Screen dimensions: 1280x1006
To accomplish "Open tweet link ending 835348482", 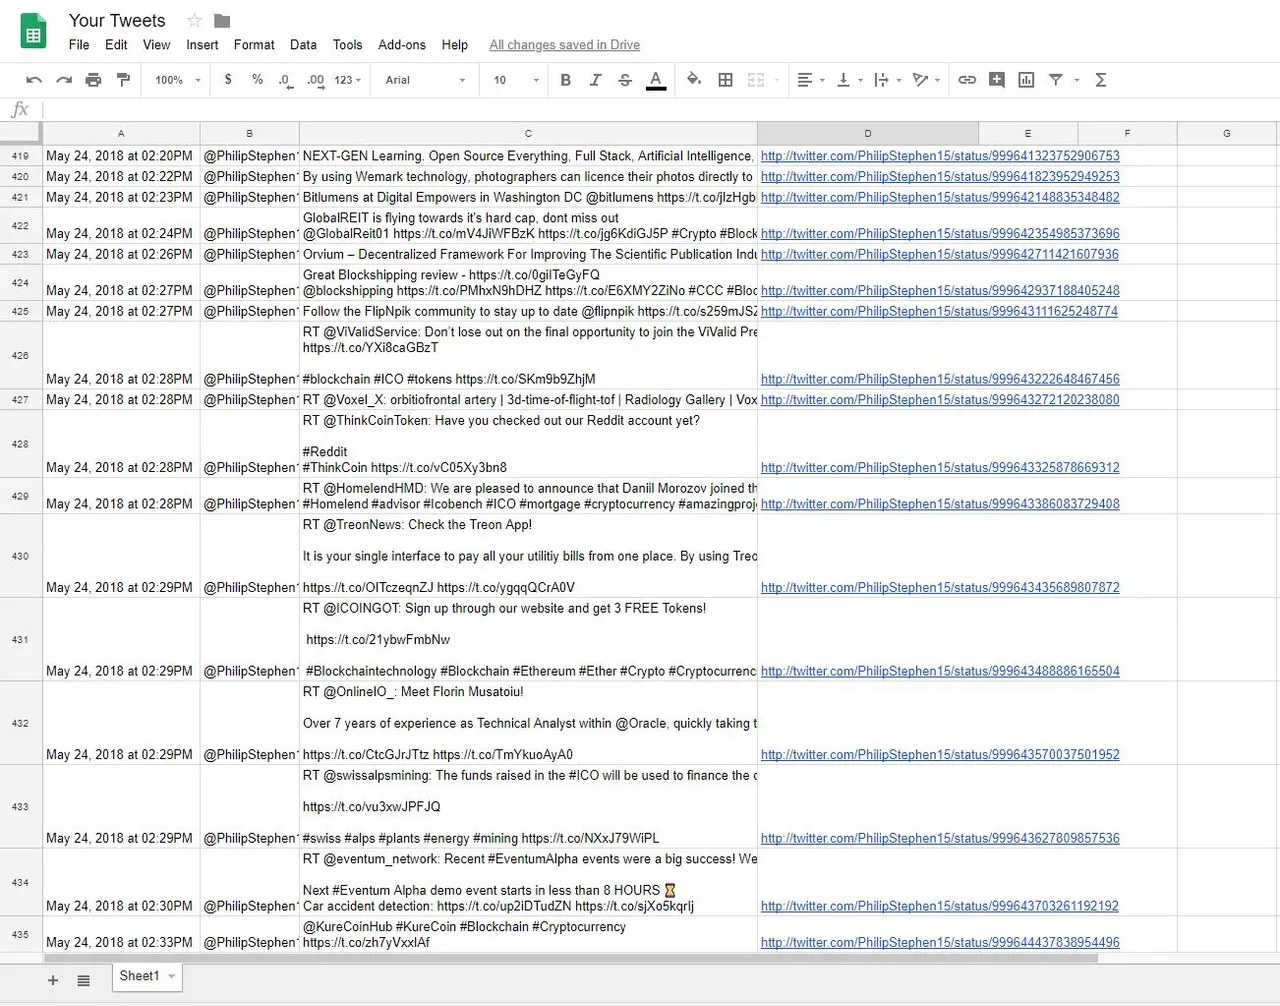I will pyautogui.click(x=940, y=198).
